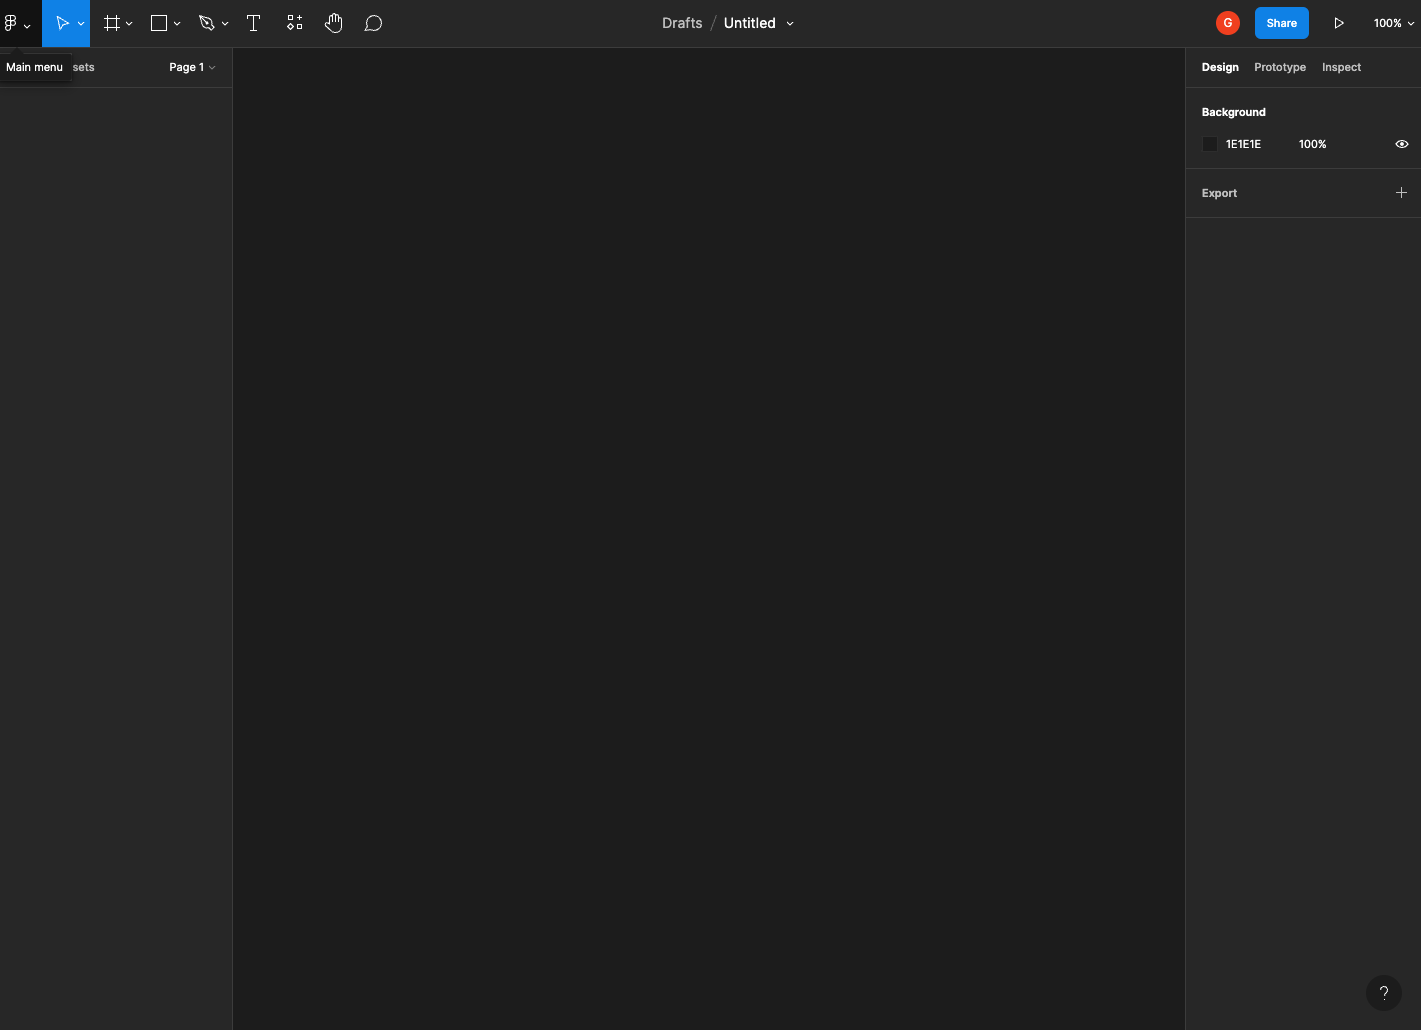Image resolution: width=1421 pixels, height=1030 pixels.
Task: Click the background opacity 100% field
Action: click(x=1313, y=144)
